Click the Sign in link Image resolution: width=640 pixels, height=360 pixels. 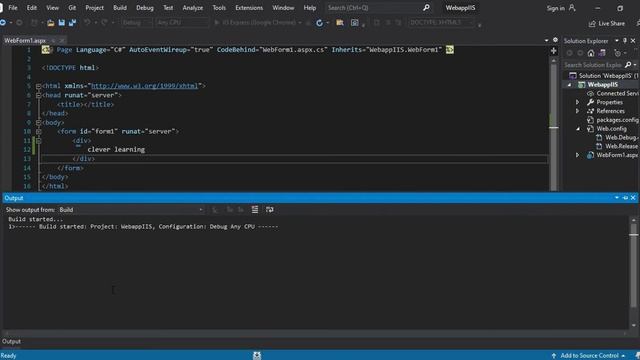click(x=556, y=8)
